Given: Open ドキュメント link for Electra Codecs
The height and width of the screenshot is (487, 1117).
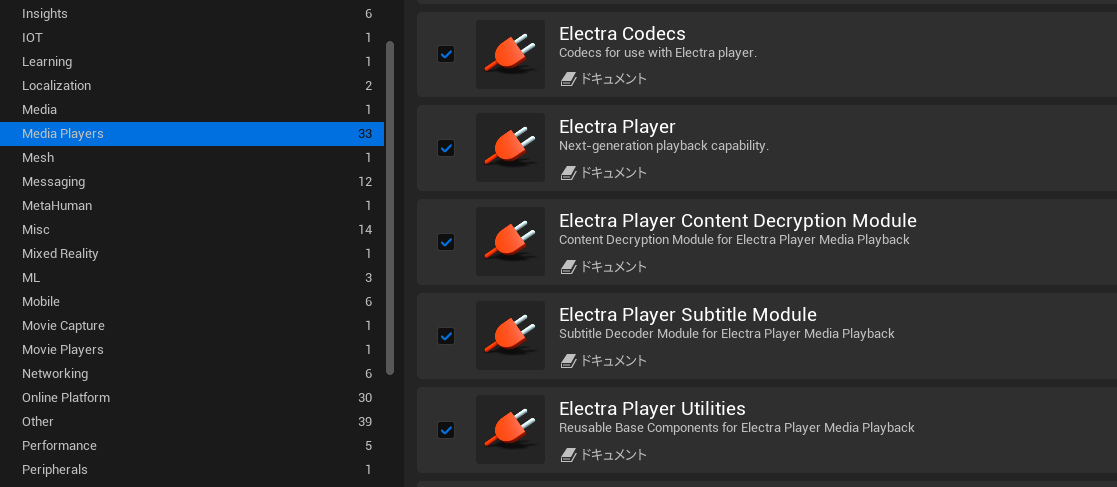Looking at the screenshot, I should pyautogui.click(x=613, y=79).
